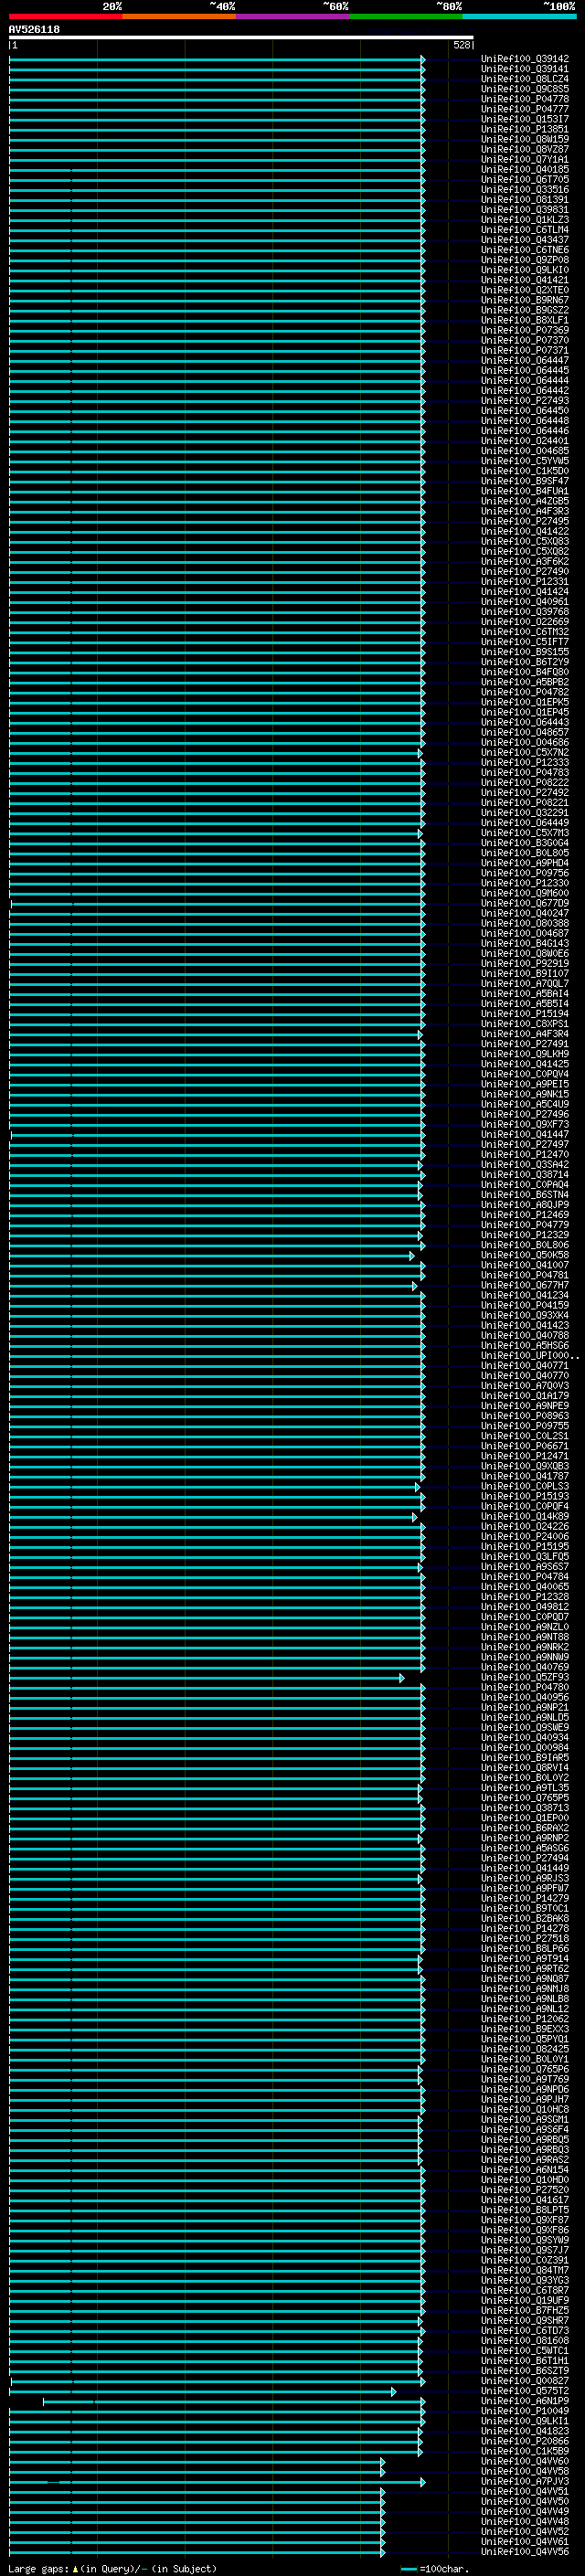Select label UniRef100_Q43437
585x2576 pixels.
[525, 239]
